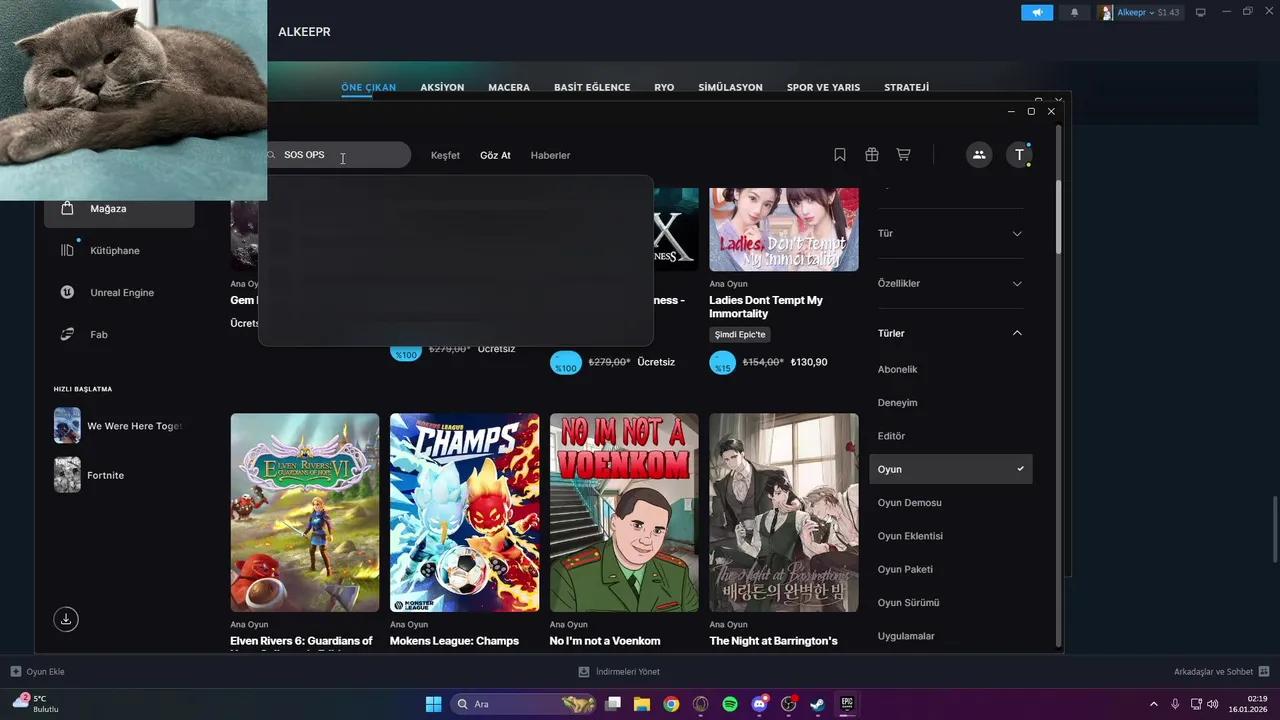Select STRATEJİ category in Steam
The height and width of the screenshot is (720, 1280).
pyautogui.click(x=906, y=87)
